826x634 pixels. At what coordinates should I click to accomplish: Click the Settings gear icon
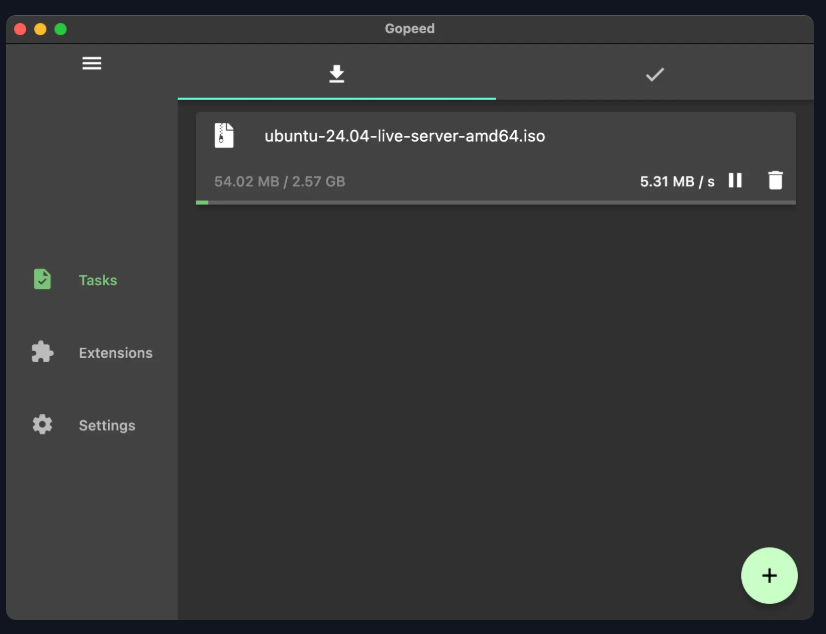(42, 424)
